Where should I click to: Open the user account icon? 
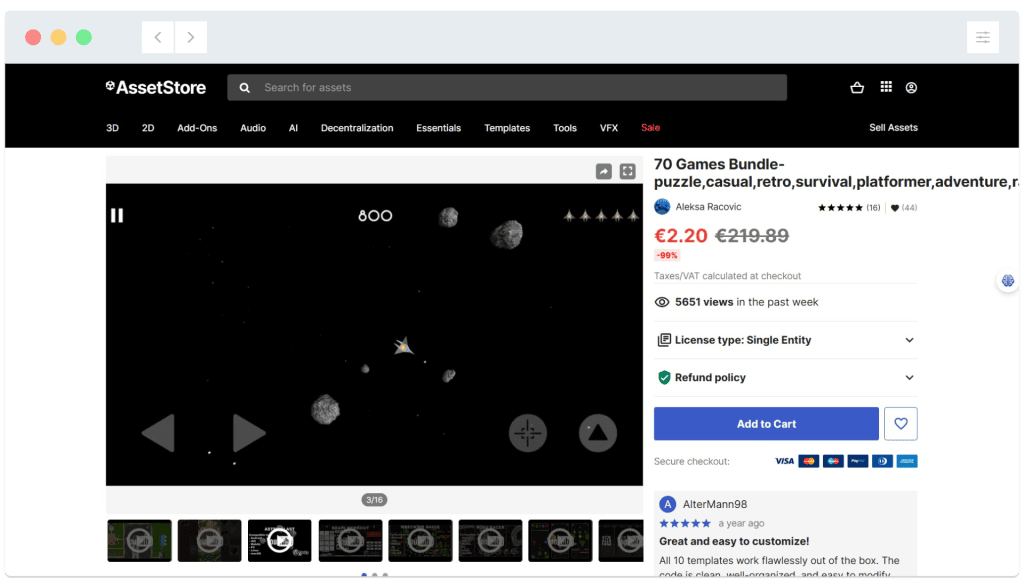(x=911, y=87)
